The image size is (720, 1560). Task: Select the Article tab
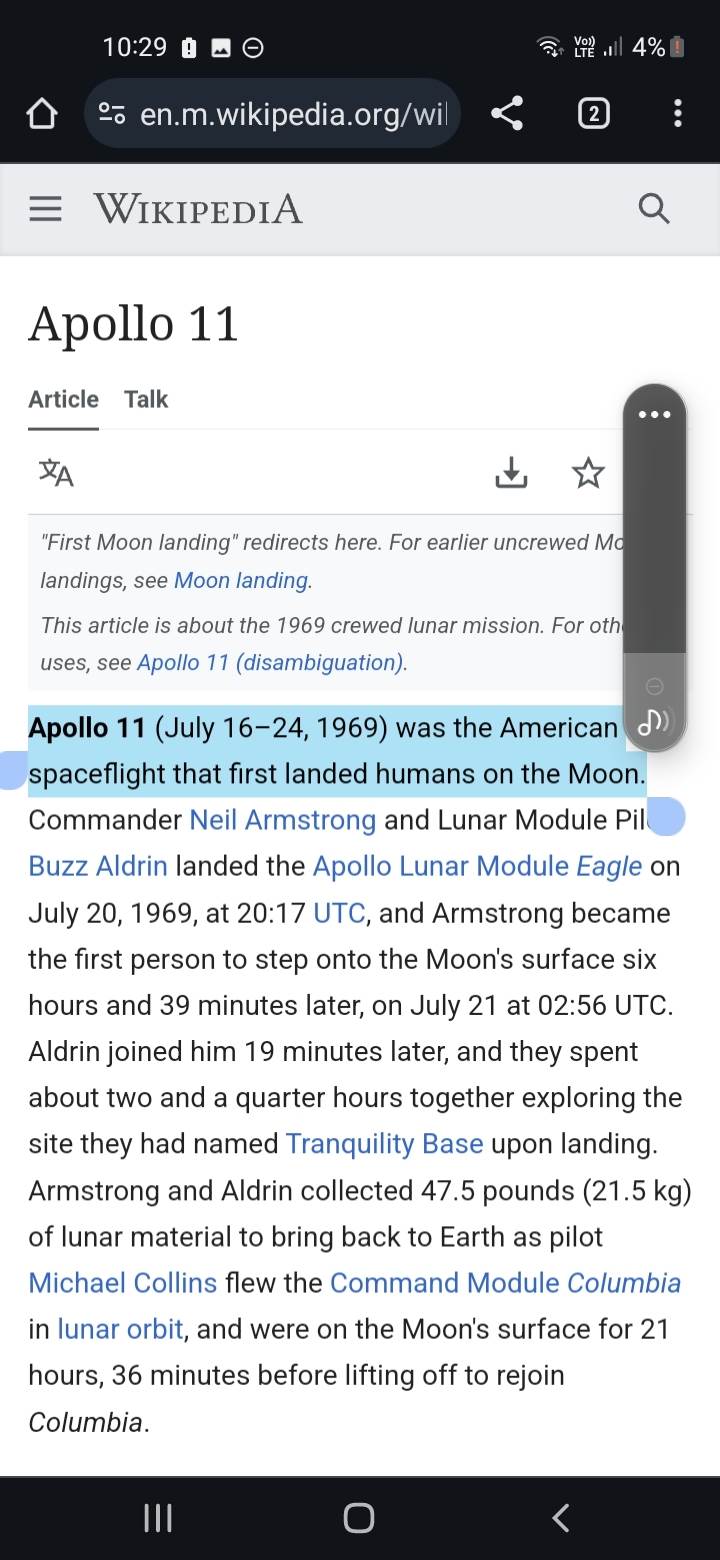click(x=63, y=399)
